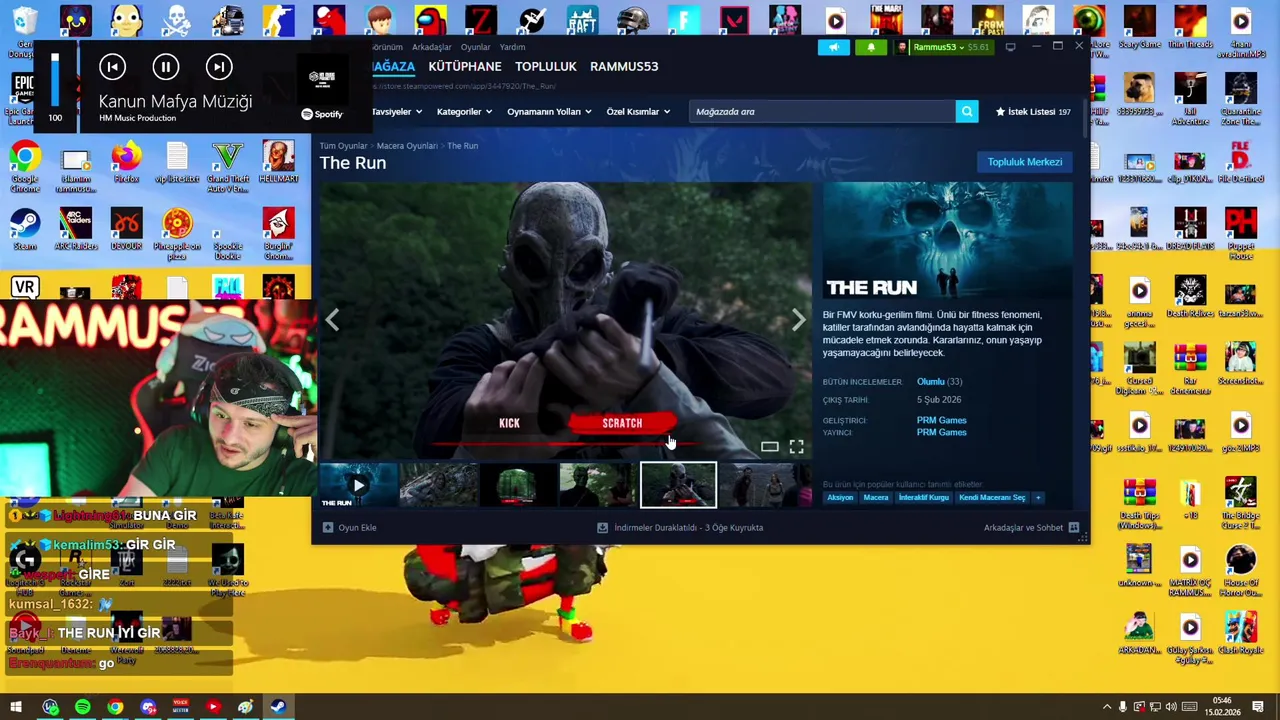
Task: Skip to next track in media overlay
Action: [x=219, y=67]
